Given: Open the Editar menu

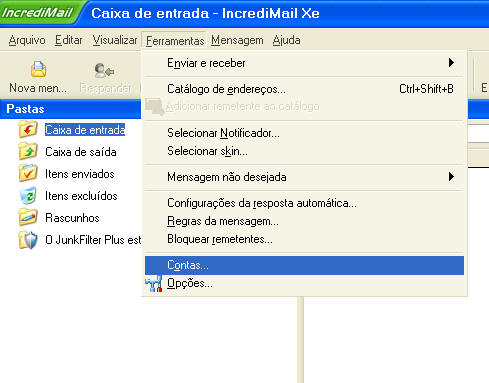Looking at the screenshot, I should point(69,40).
